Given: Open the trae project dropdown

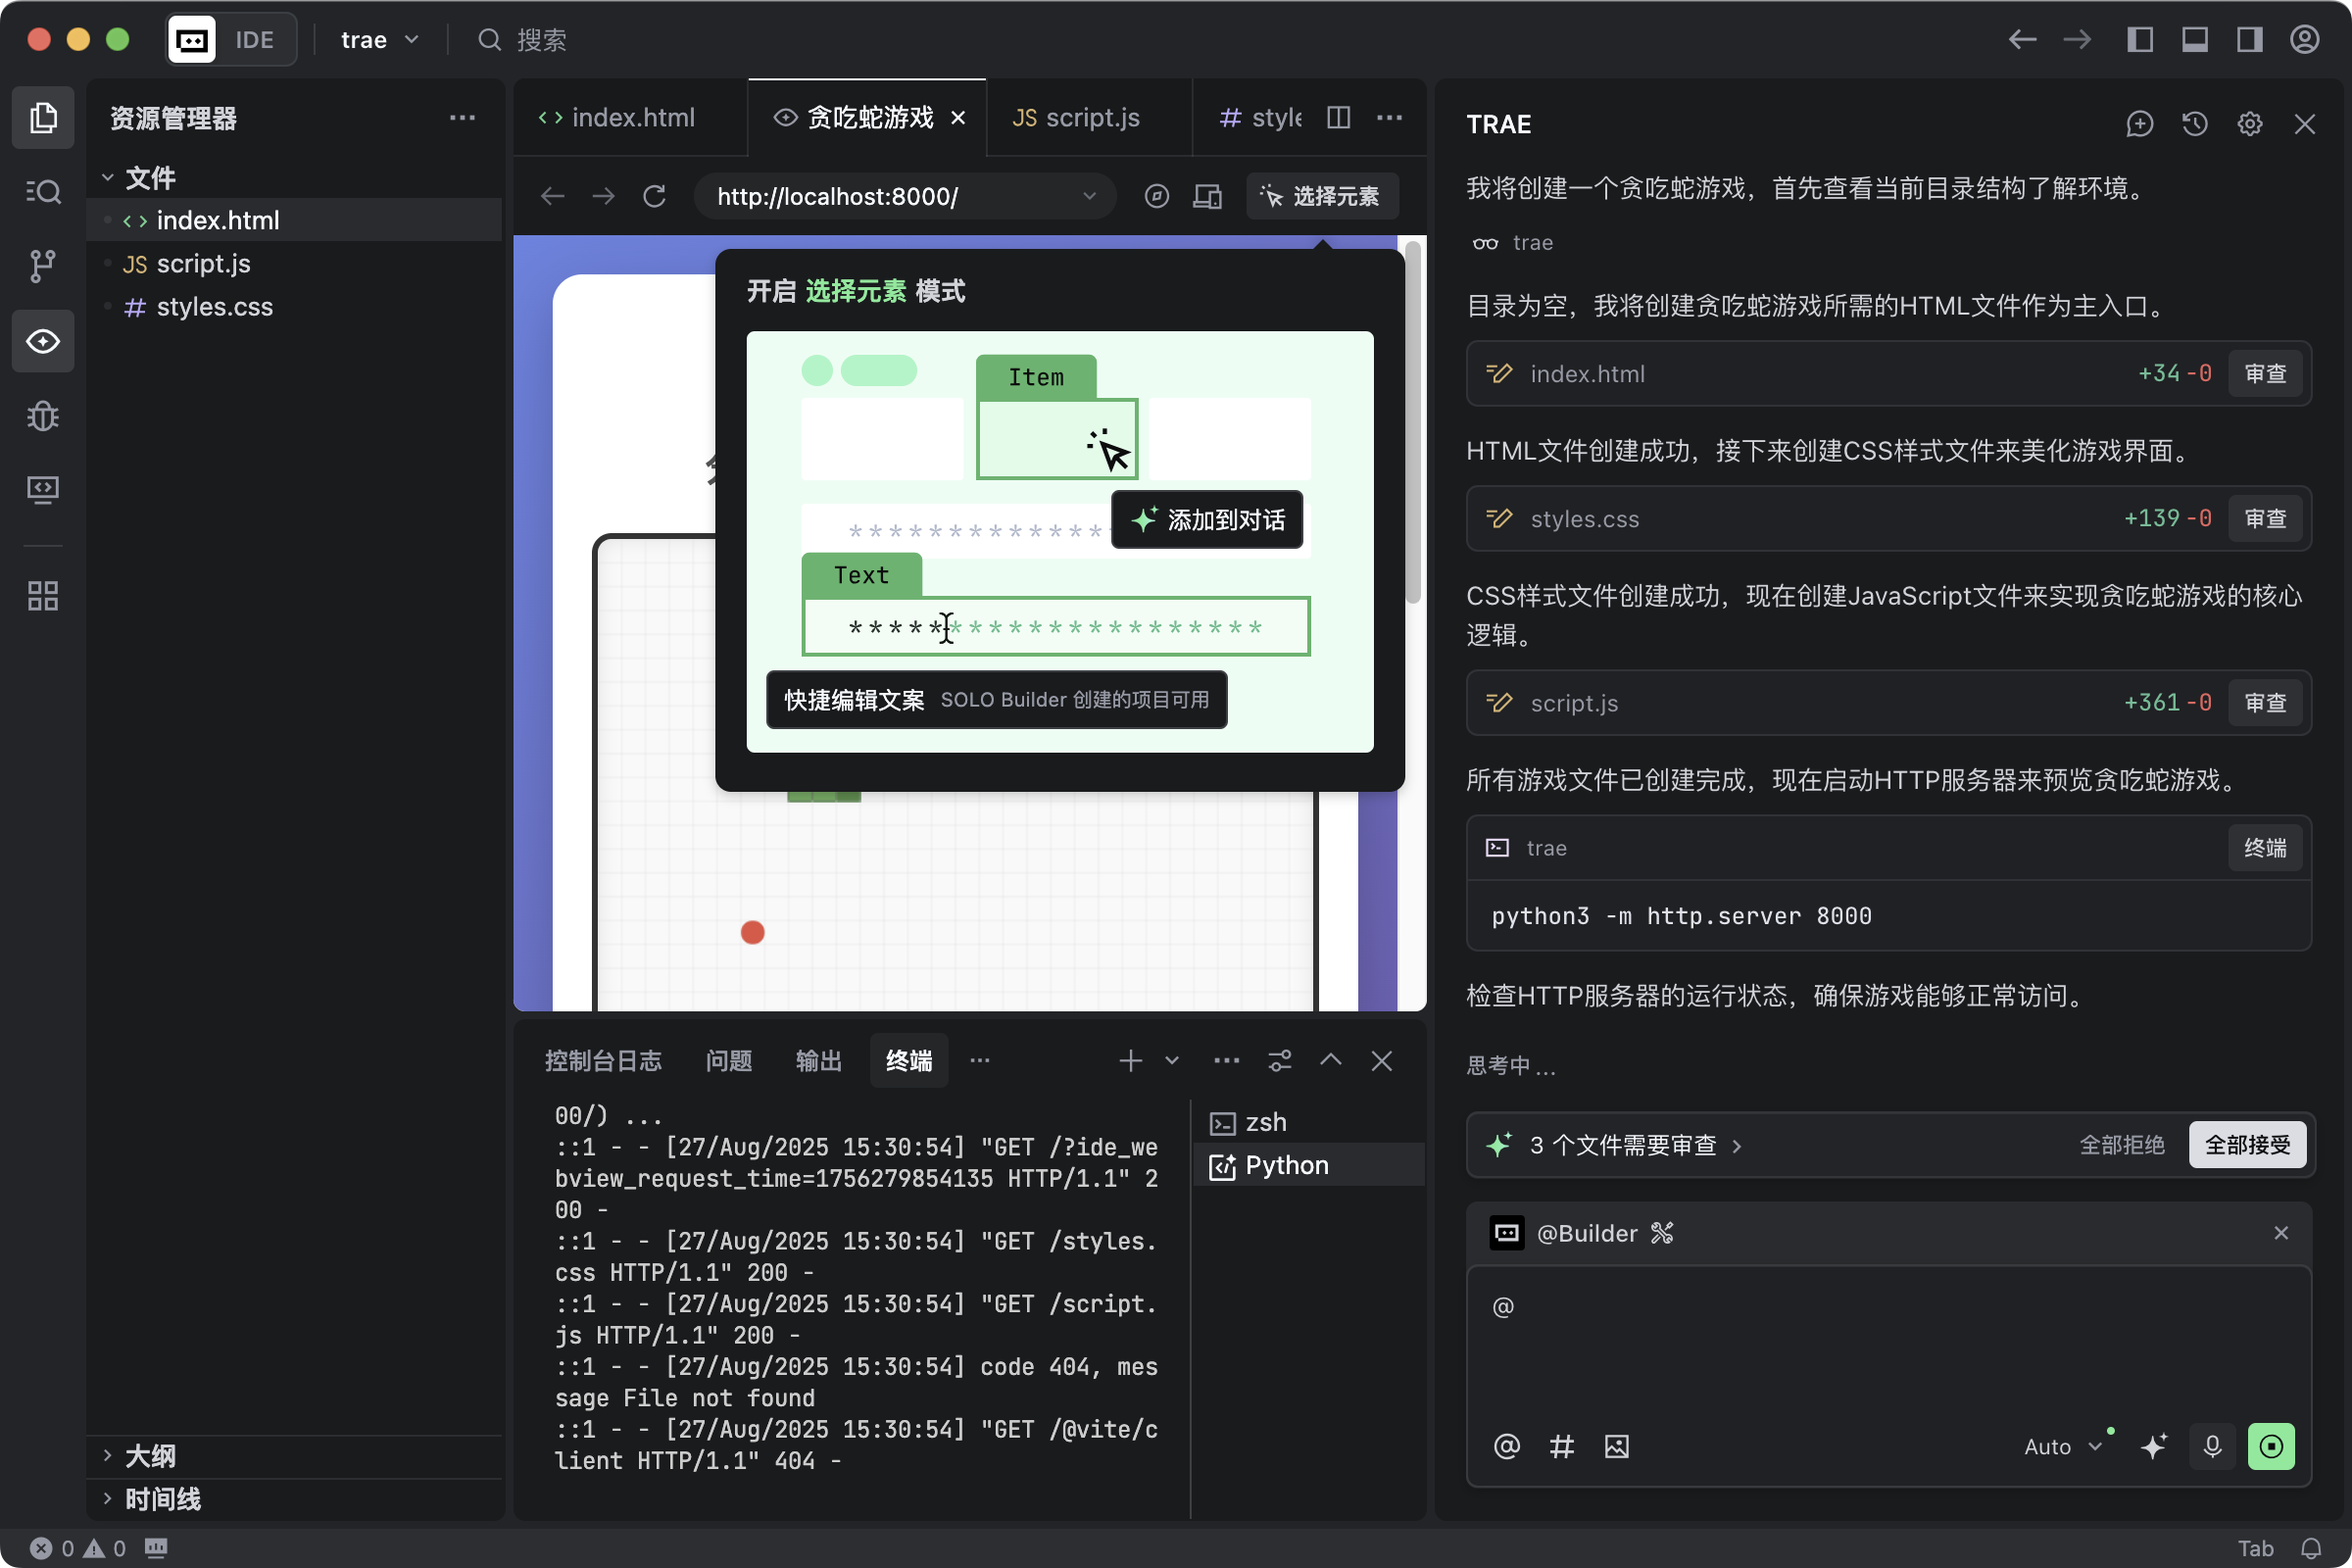Looking at the screenshot, I should pos(378,39).
